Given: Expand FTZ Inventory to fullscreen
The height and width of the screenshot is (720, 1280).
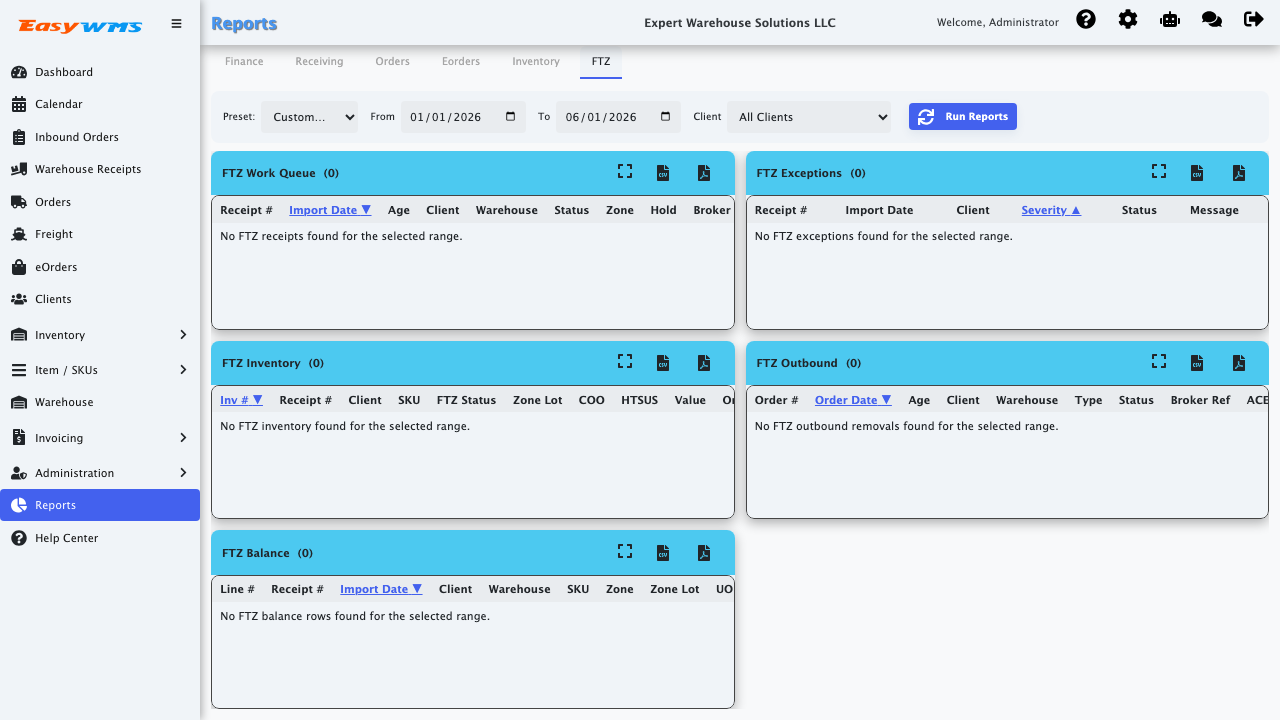Looking at the screenshot, I should point(625,362).
